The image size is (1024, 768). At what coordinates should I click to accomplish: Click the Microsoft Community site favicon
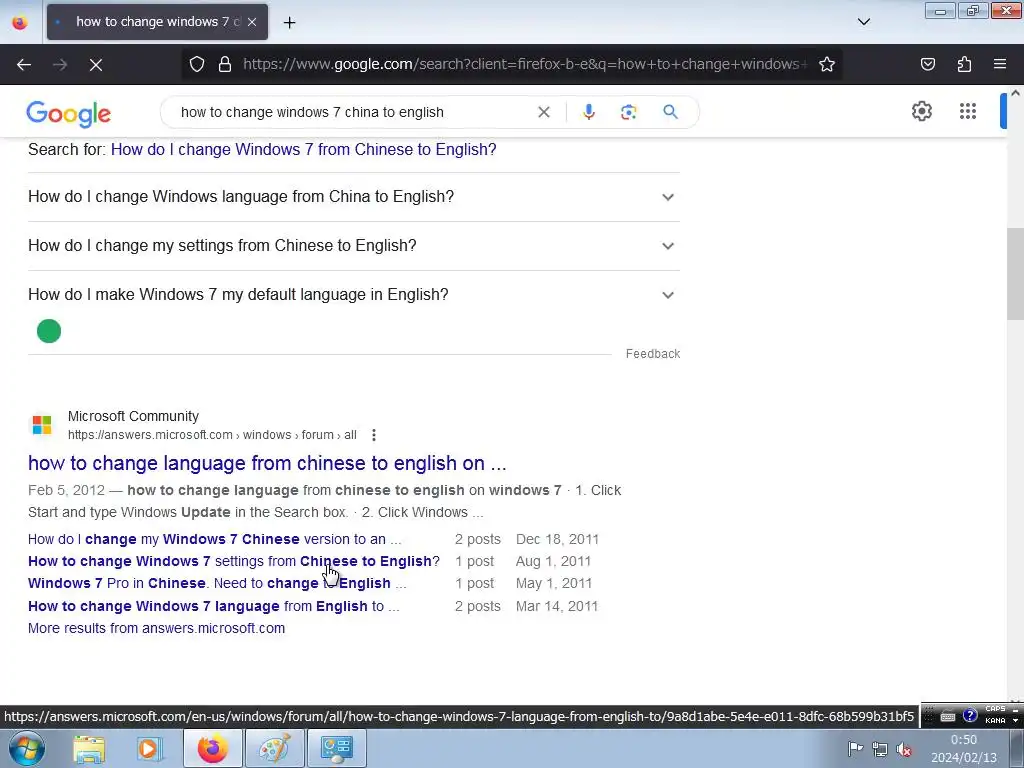coord(42,425)
